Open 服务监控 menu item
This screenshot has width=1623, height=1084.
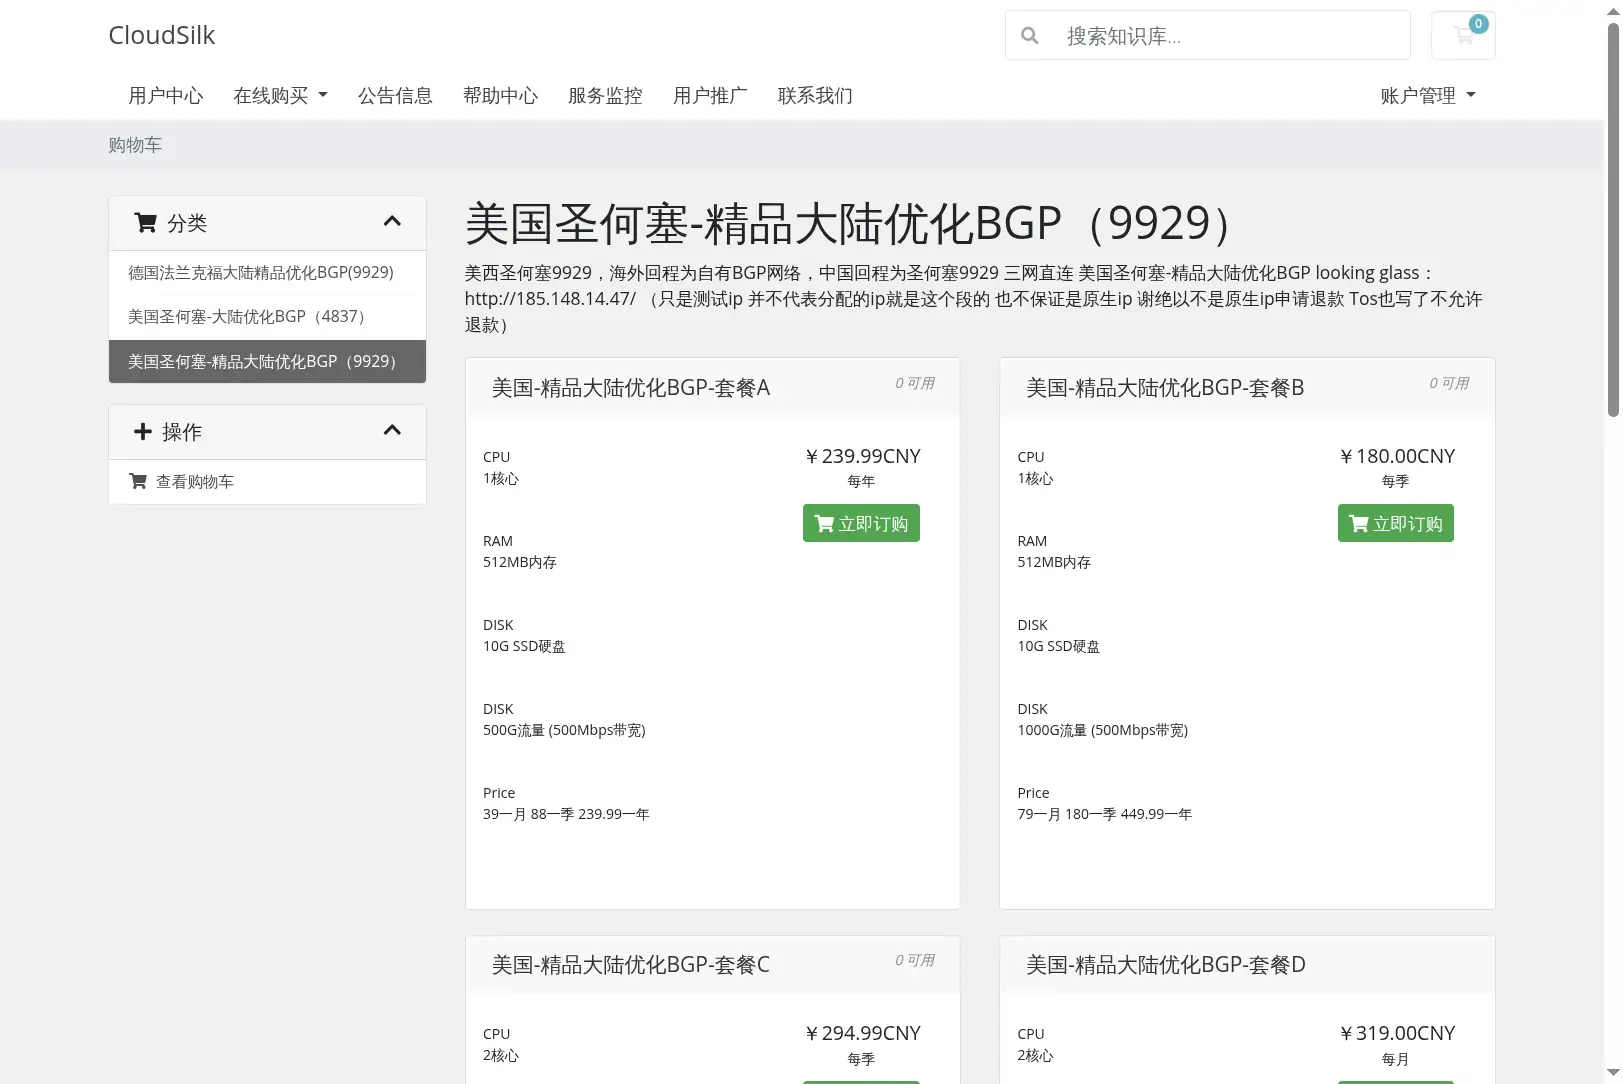(605, 96)
